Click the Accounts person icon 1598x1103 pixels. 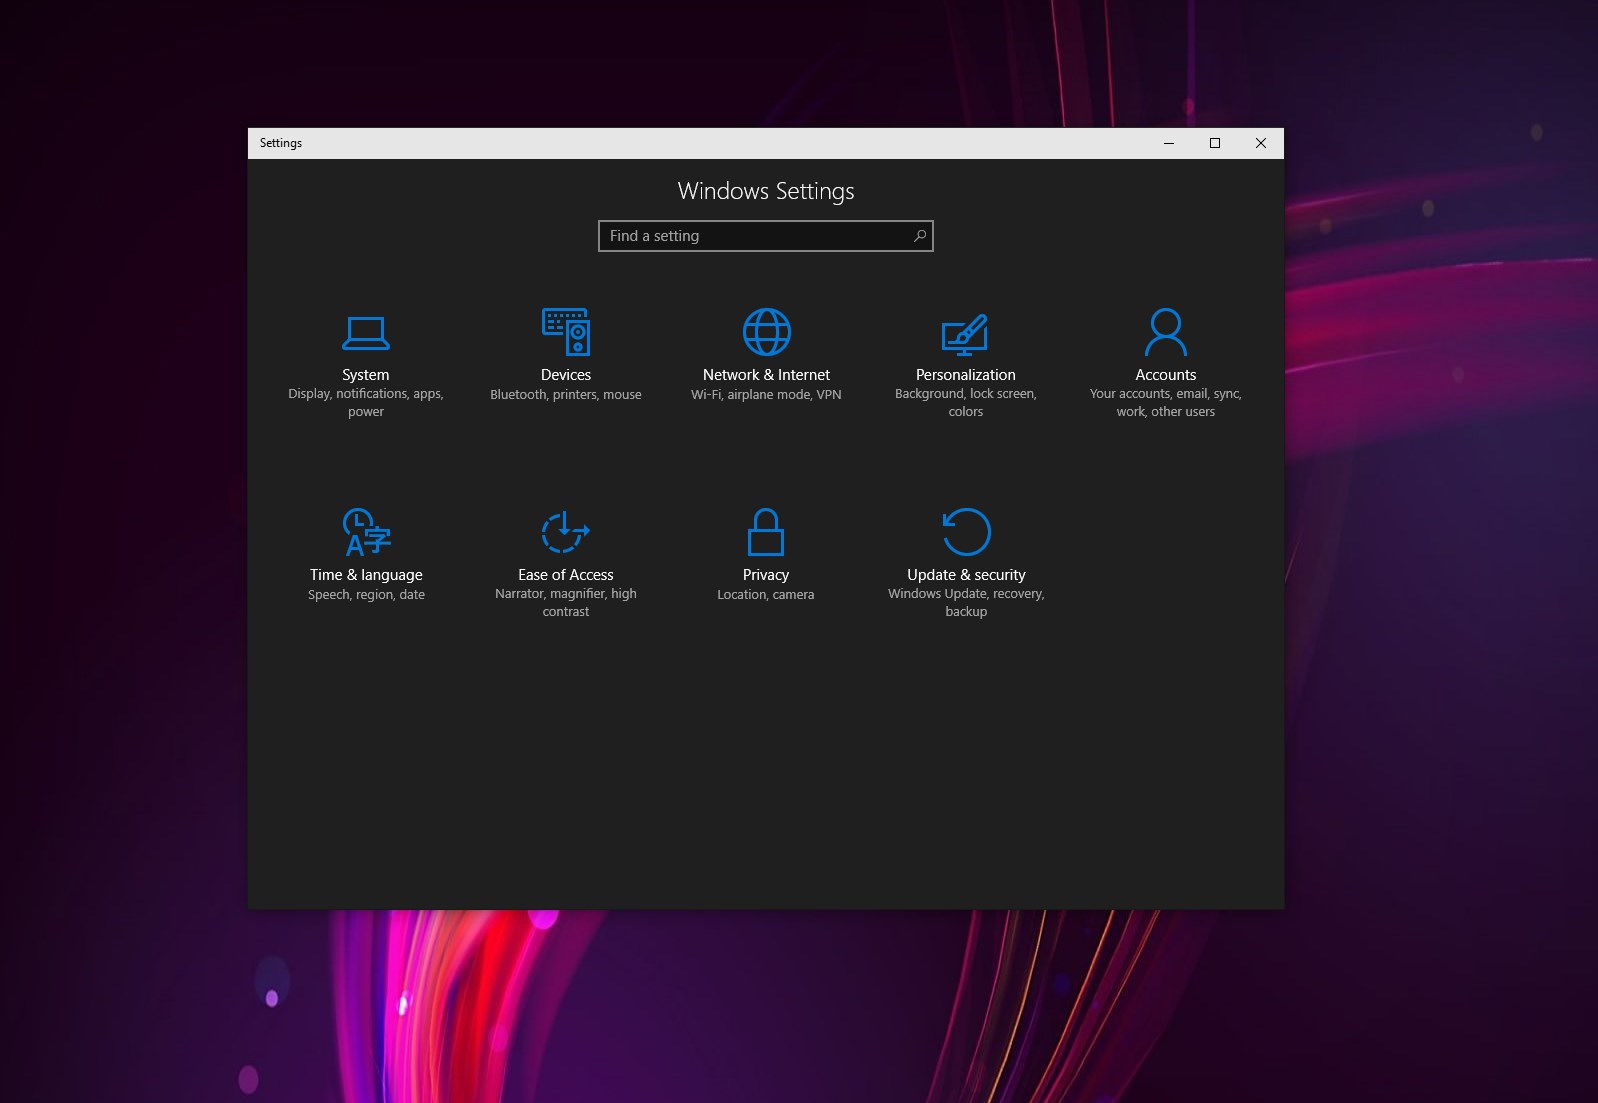point(1165,332)
